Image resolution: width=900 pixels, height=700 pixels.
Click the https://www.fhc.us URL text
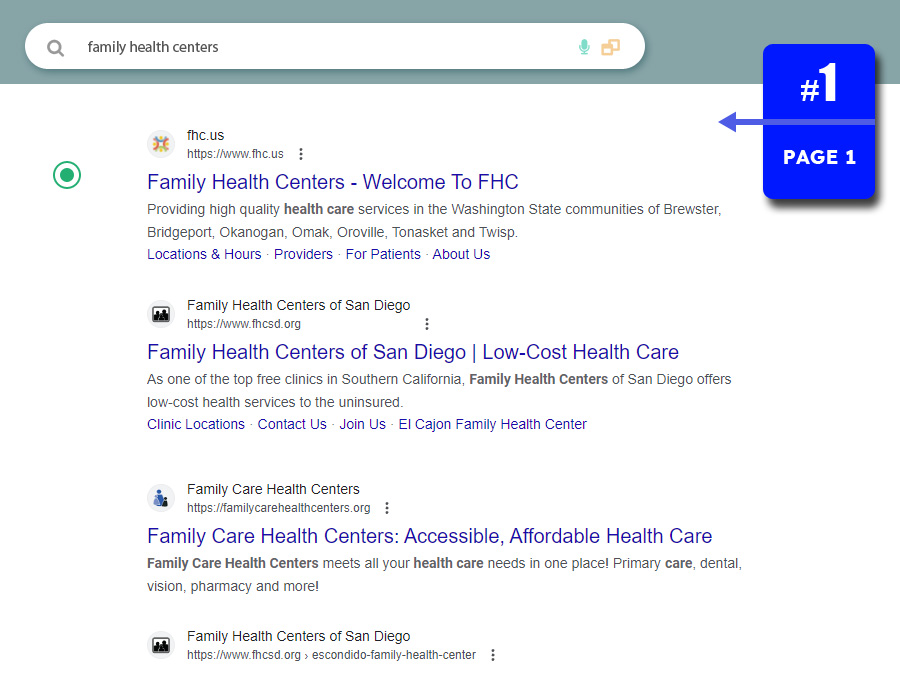(x=235, y=154)
